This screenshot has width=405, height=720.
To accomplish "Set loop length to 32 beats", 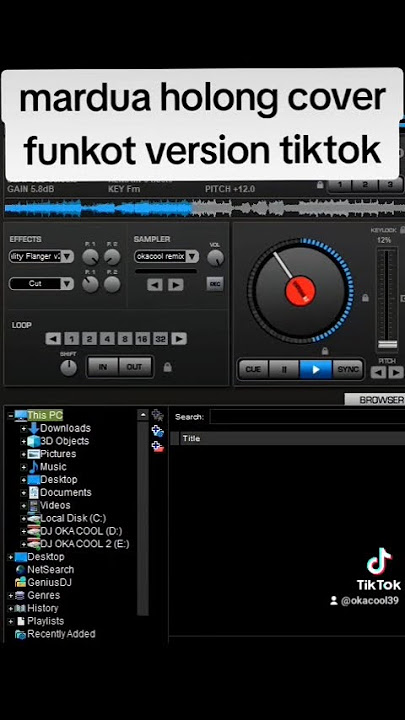I will coord(160,339).
